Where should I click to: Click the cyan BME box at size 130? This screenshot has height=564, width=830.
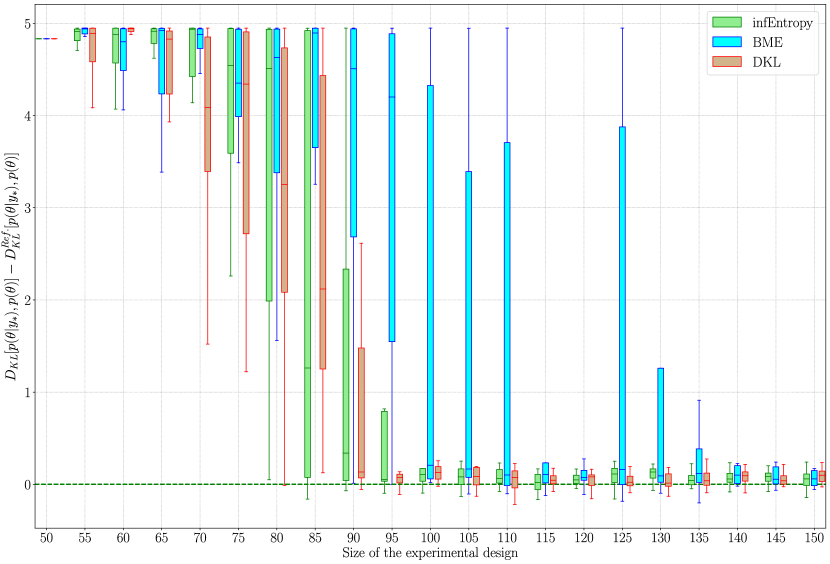click(661, 425)
